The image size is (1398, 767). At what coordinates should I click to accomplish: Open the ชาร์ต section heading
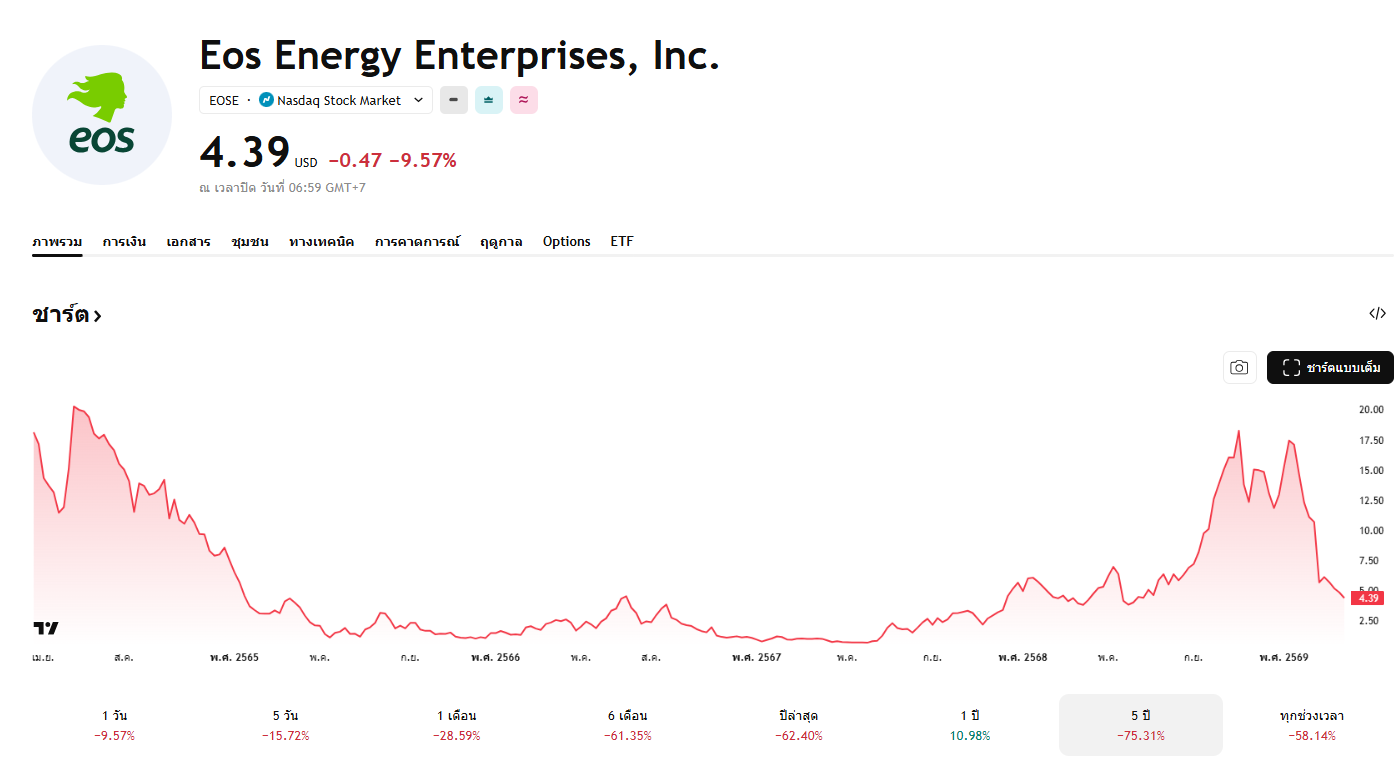(x=67, y=315)
